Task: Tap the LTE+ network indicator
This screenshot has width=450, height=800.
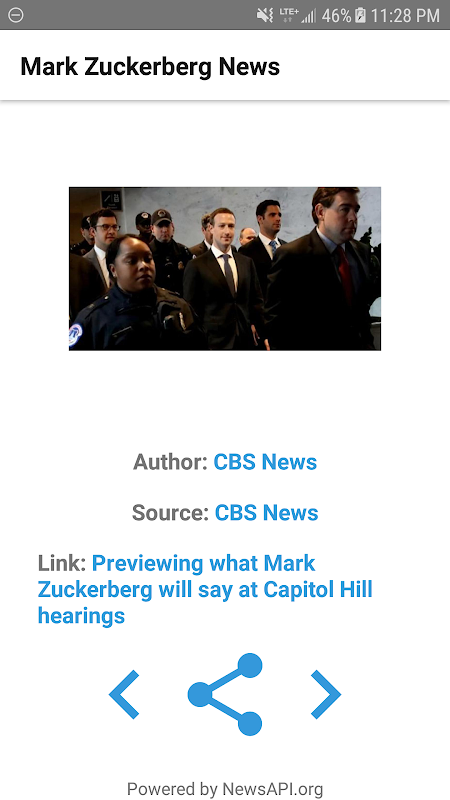Action: (x=289, y=15)
